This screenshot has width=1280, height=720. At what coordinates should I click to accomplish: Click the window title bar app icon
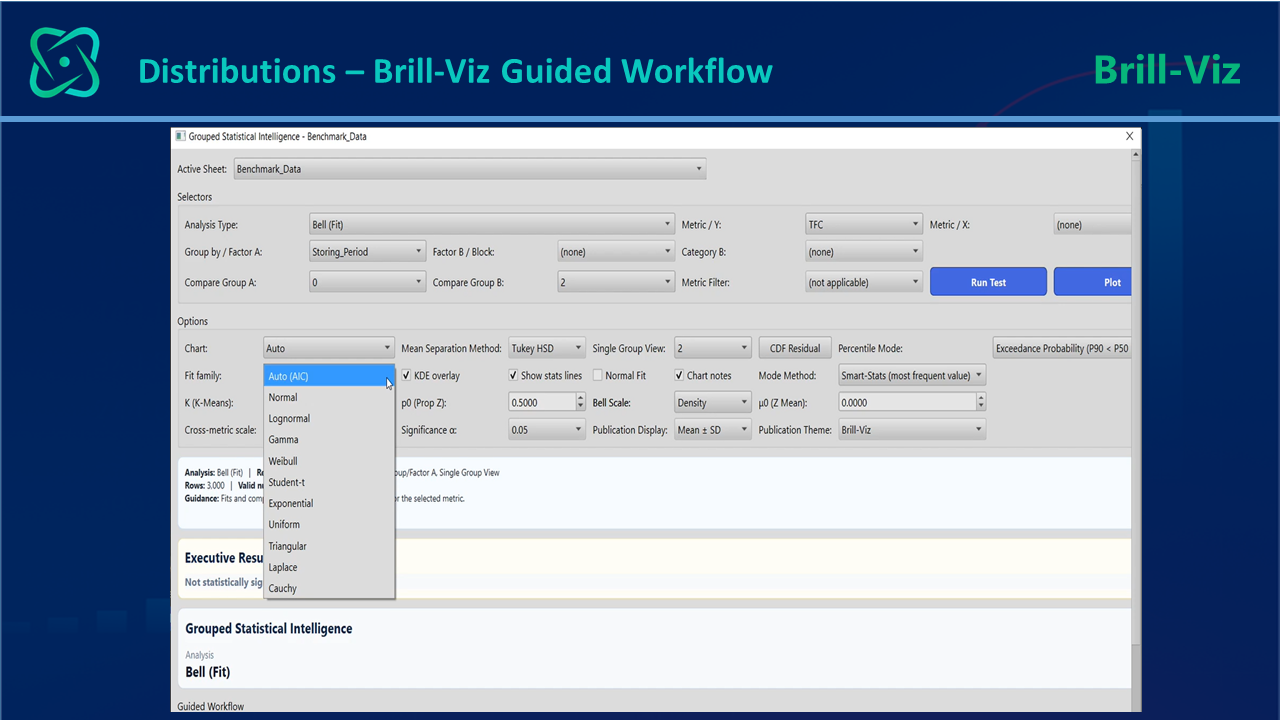[180, 136]
